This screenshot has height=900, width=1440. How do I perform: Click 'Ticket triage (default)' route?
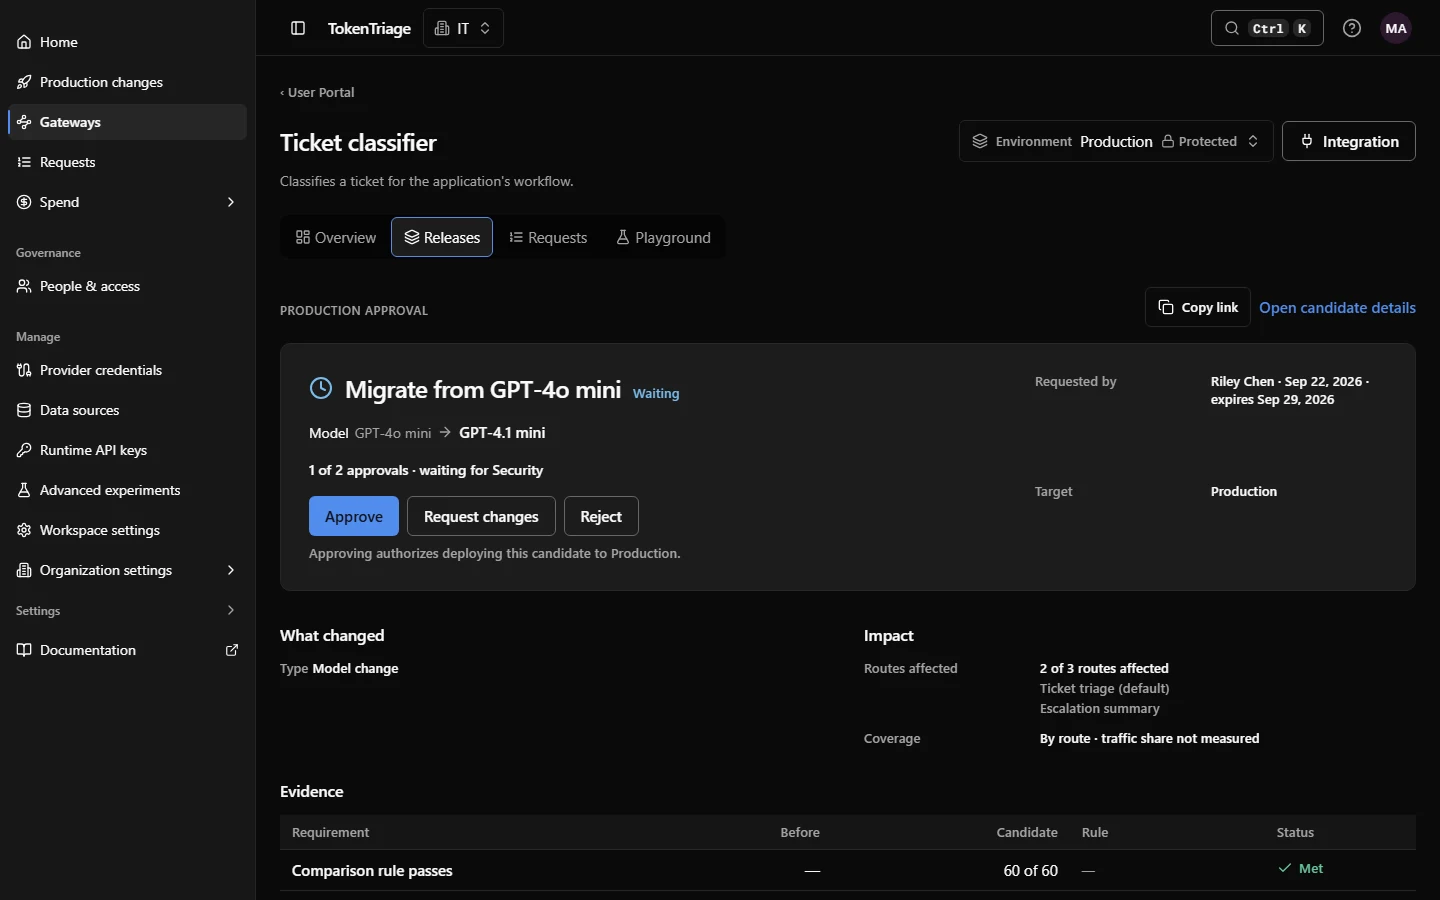[x=1105, y=688]
